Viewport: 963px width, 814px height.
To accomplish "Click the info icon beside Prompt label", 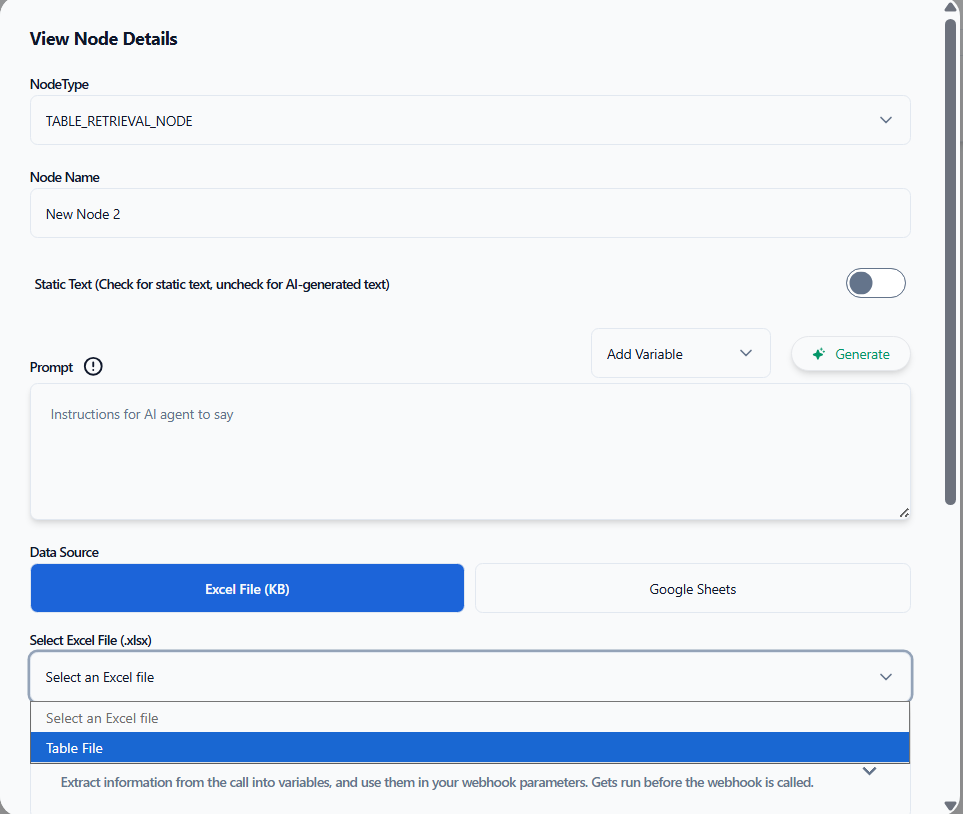I will tap(93, 367).
